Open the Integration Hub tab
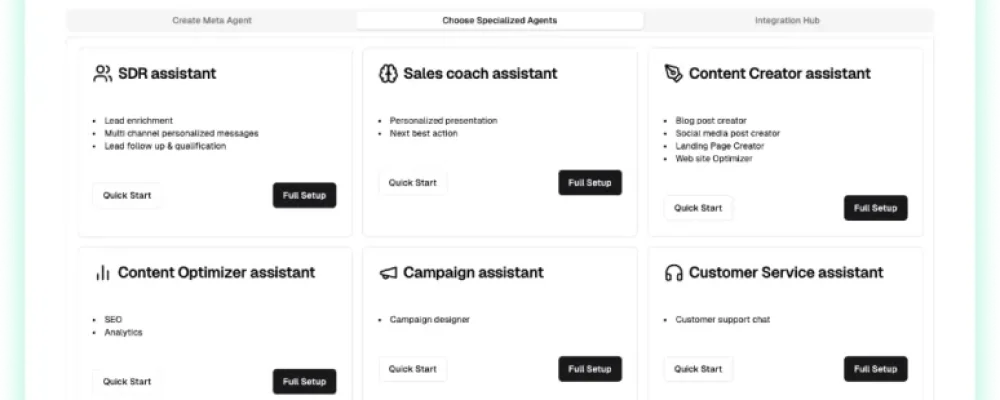Viewport: 1000px width, 400px height. tap(787, 20)
